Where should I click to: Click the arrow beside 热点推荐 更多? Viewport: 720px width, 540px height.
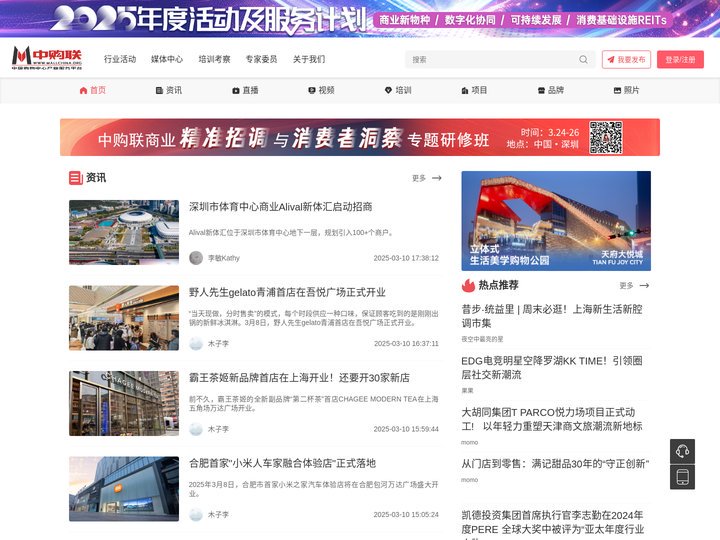(x=644, y=286)
